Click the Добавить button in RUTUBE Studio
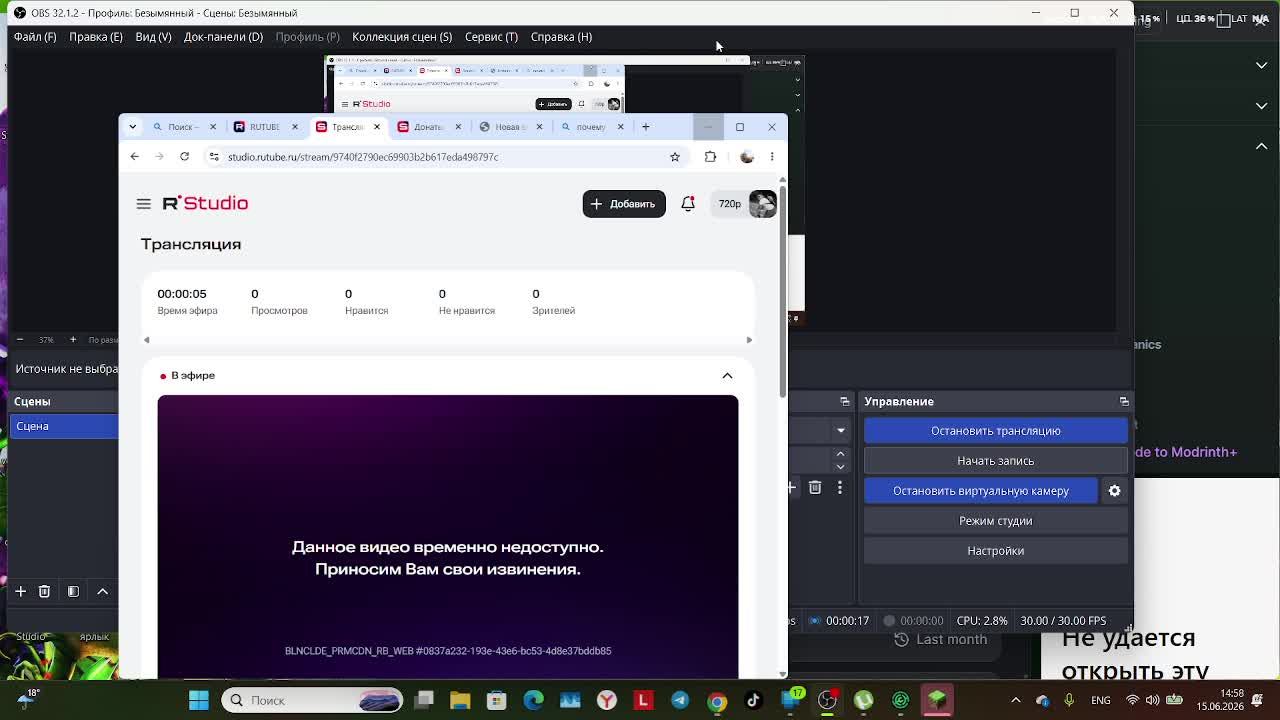1280x720 pixels. click(x=624, y=204)
